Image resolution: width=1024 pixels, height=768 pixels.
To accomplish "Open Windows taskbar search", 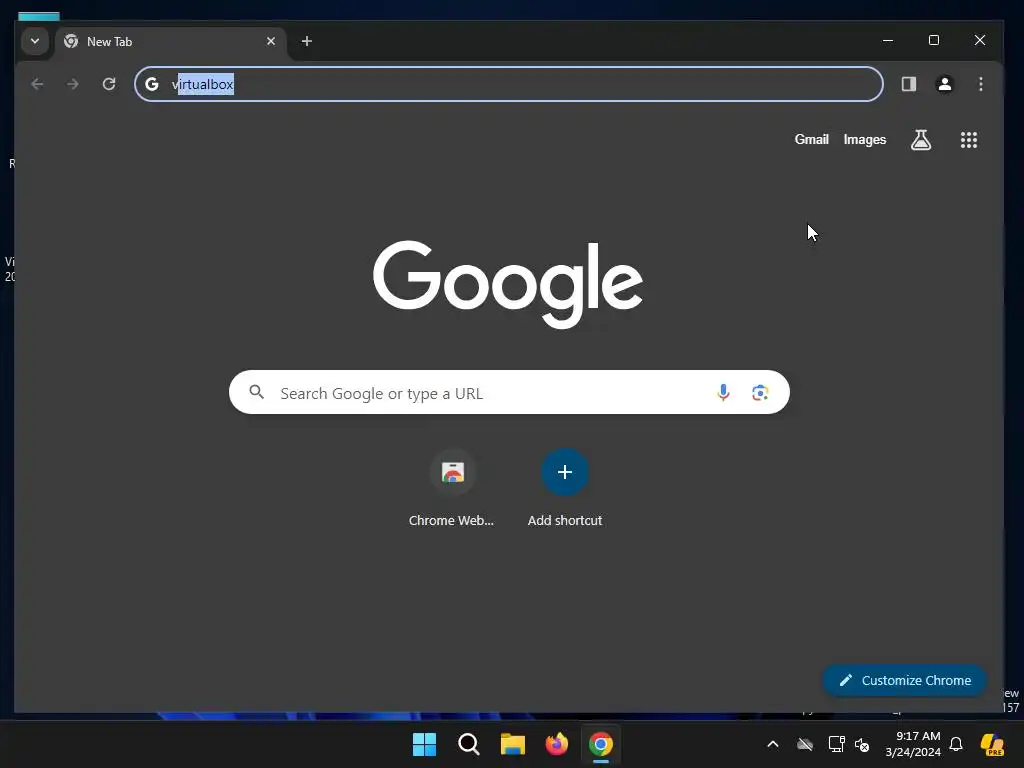I will click(468, 744).
